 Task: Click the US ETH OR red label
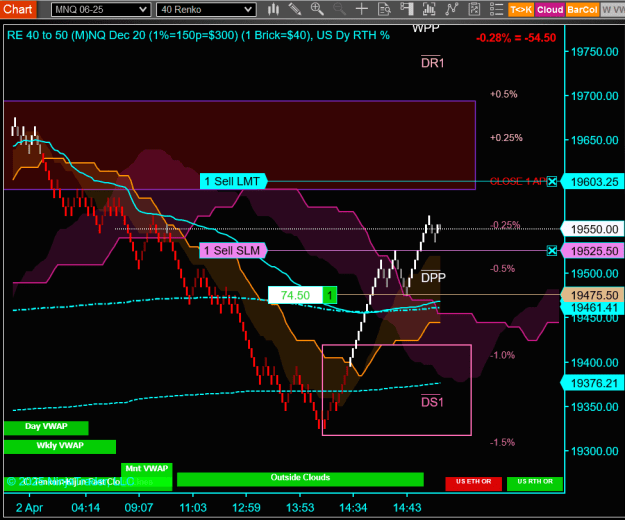[474, 483]
